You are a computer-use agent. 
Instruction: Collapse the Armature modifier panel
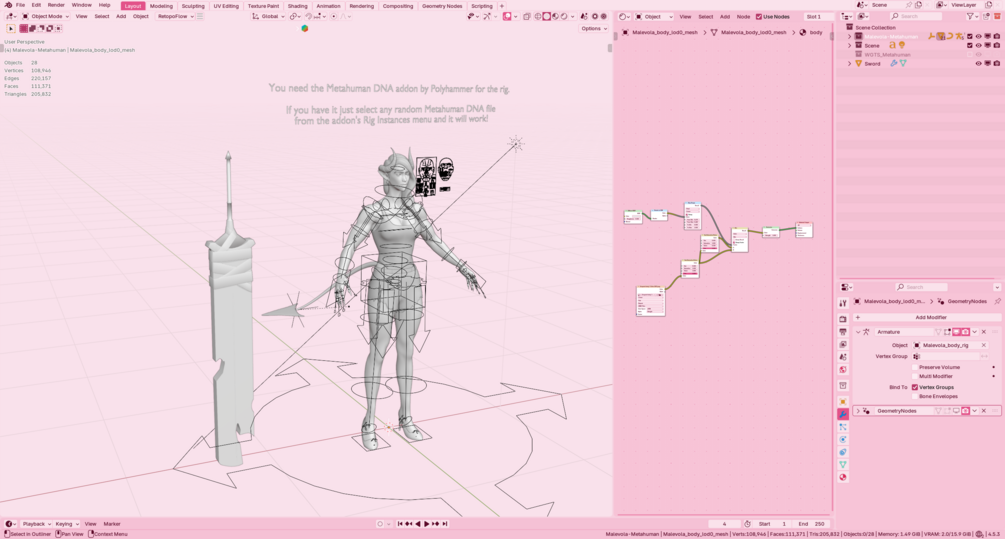pos(858,332)
